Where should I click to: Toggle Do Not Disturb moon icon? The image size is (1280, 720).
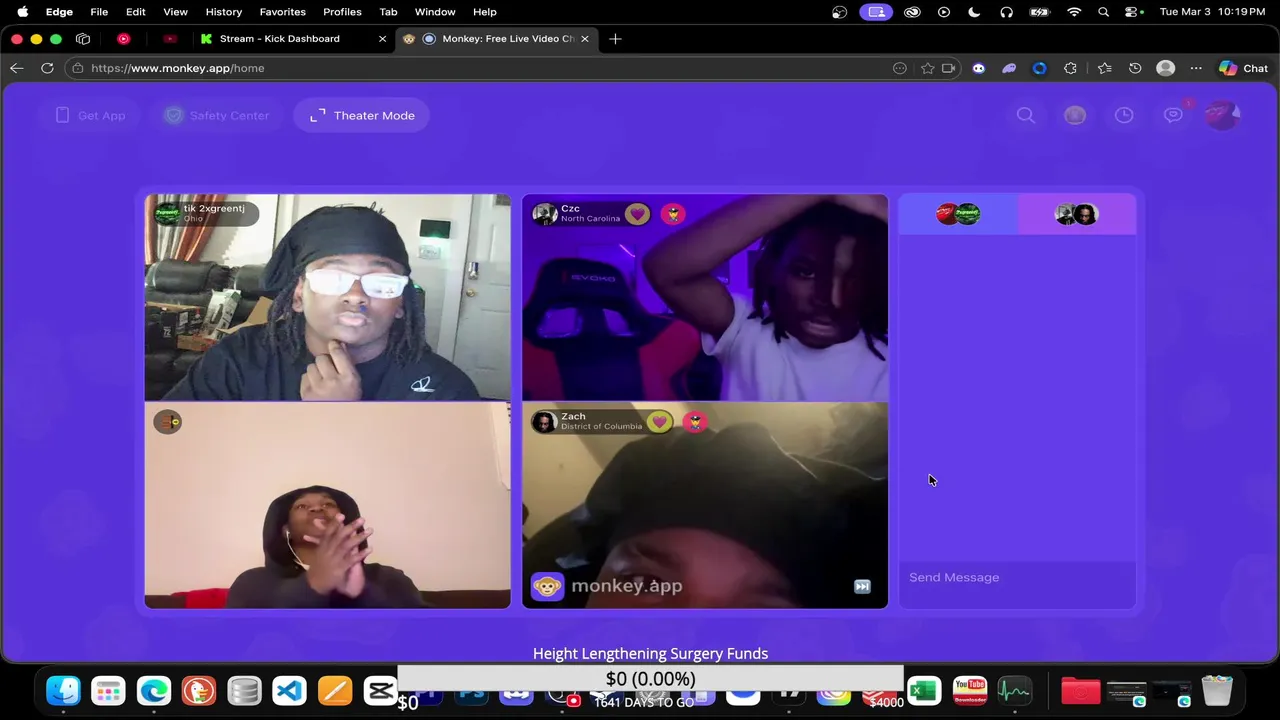[x=974, y=12]
